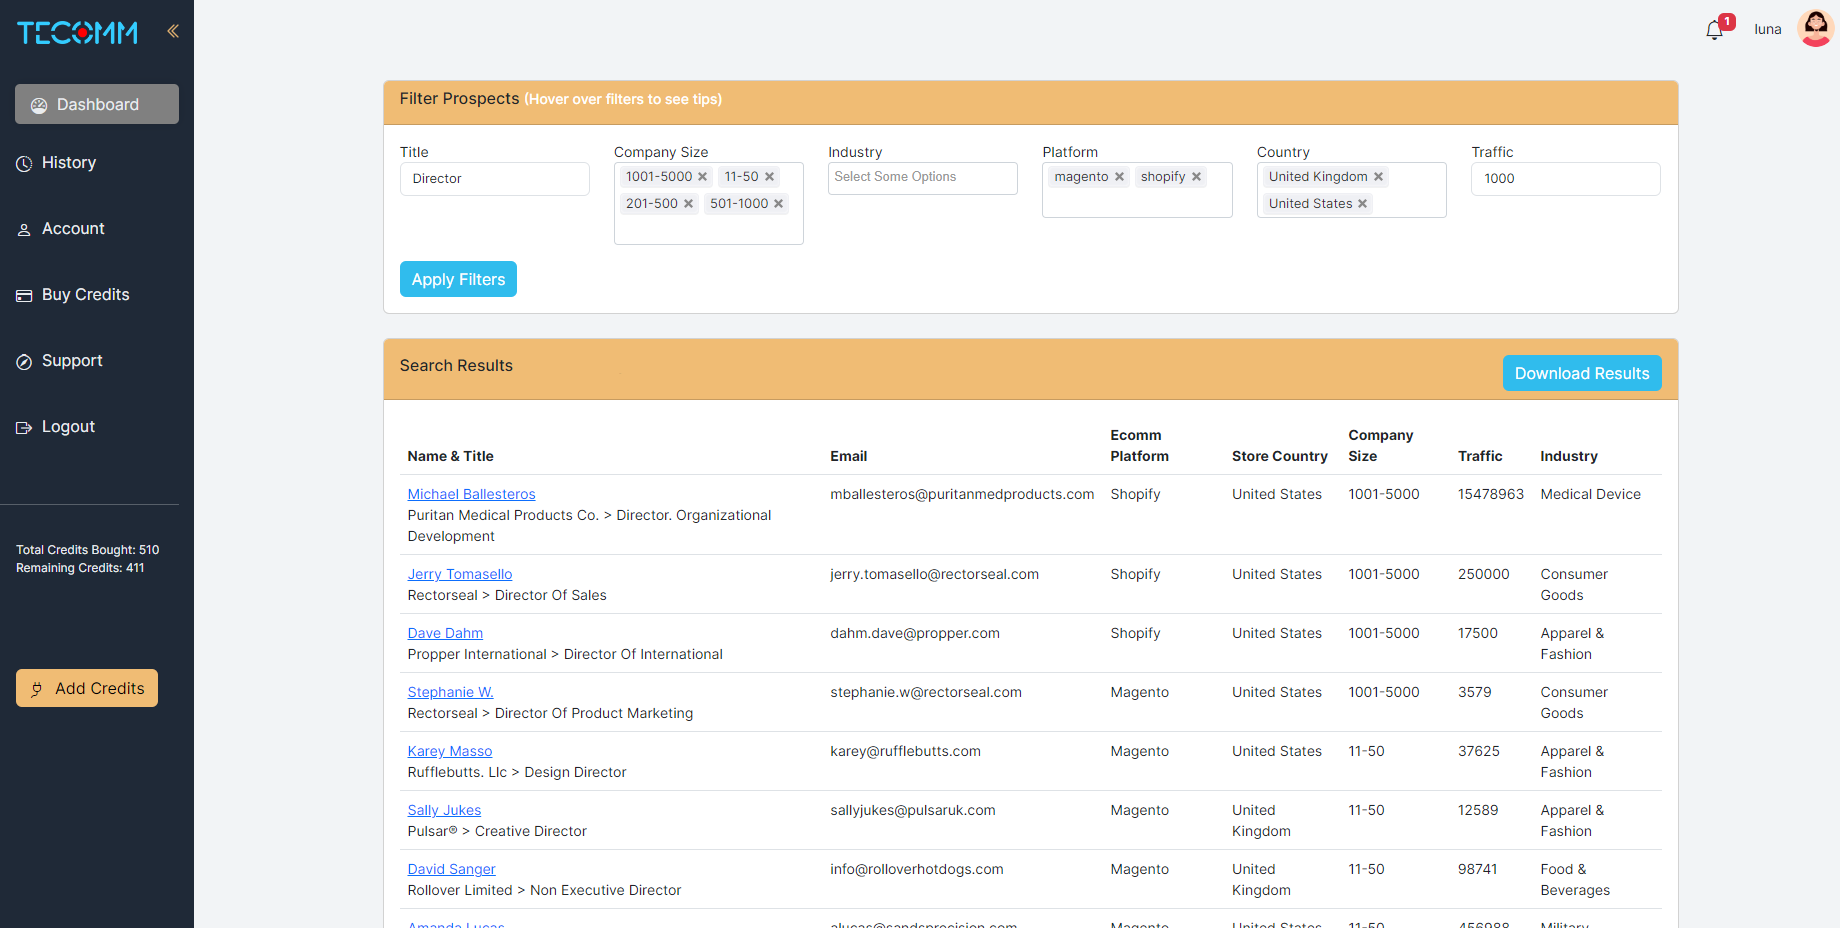Remove the 201-500 company size tag
The image size is (1840, 928).
[x=688, y=204]
